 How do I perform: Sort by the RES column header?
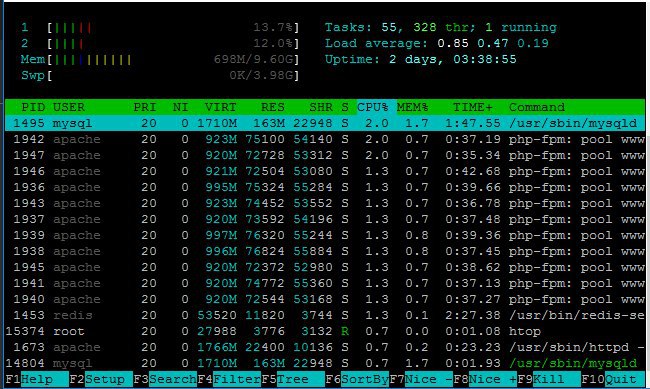(x=273, y=107)
